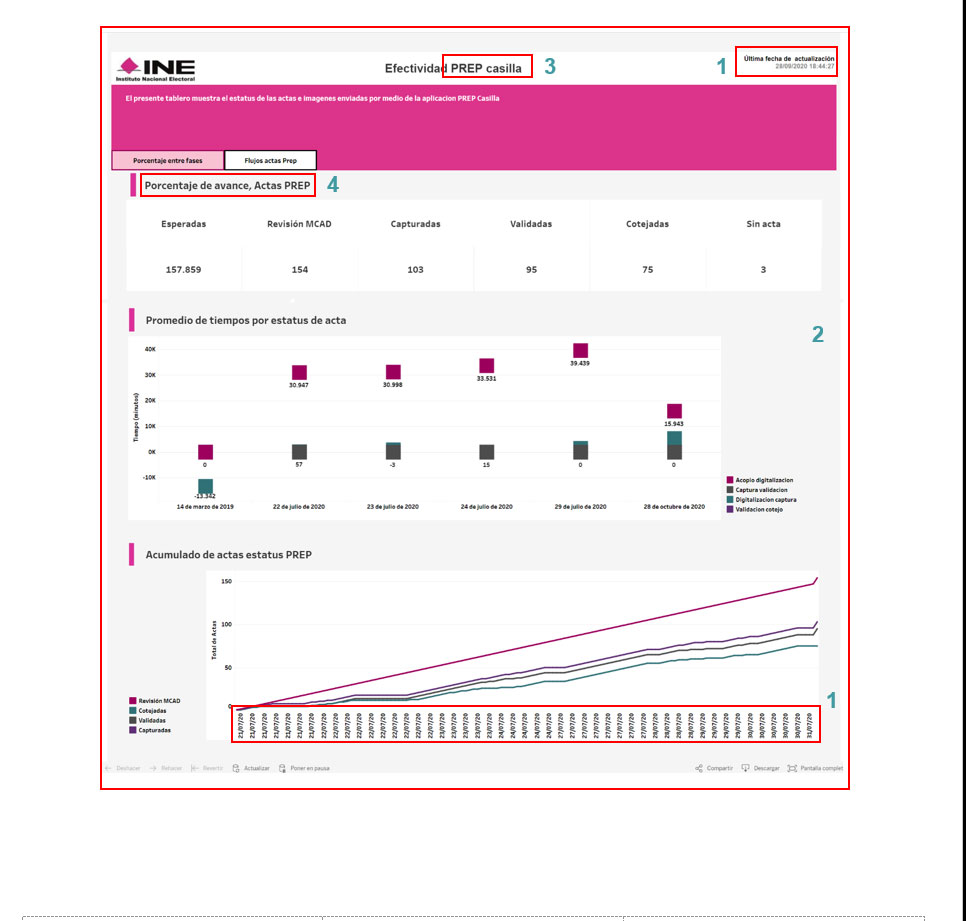The width and height of the screenshot is (966, 921).
Task: Click the Poner en pausa icon
Action: coord(283,768)
